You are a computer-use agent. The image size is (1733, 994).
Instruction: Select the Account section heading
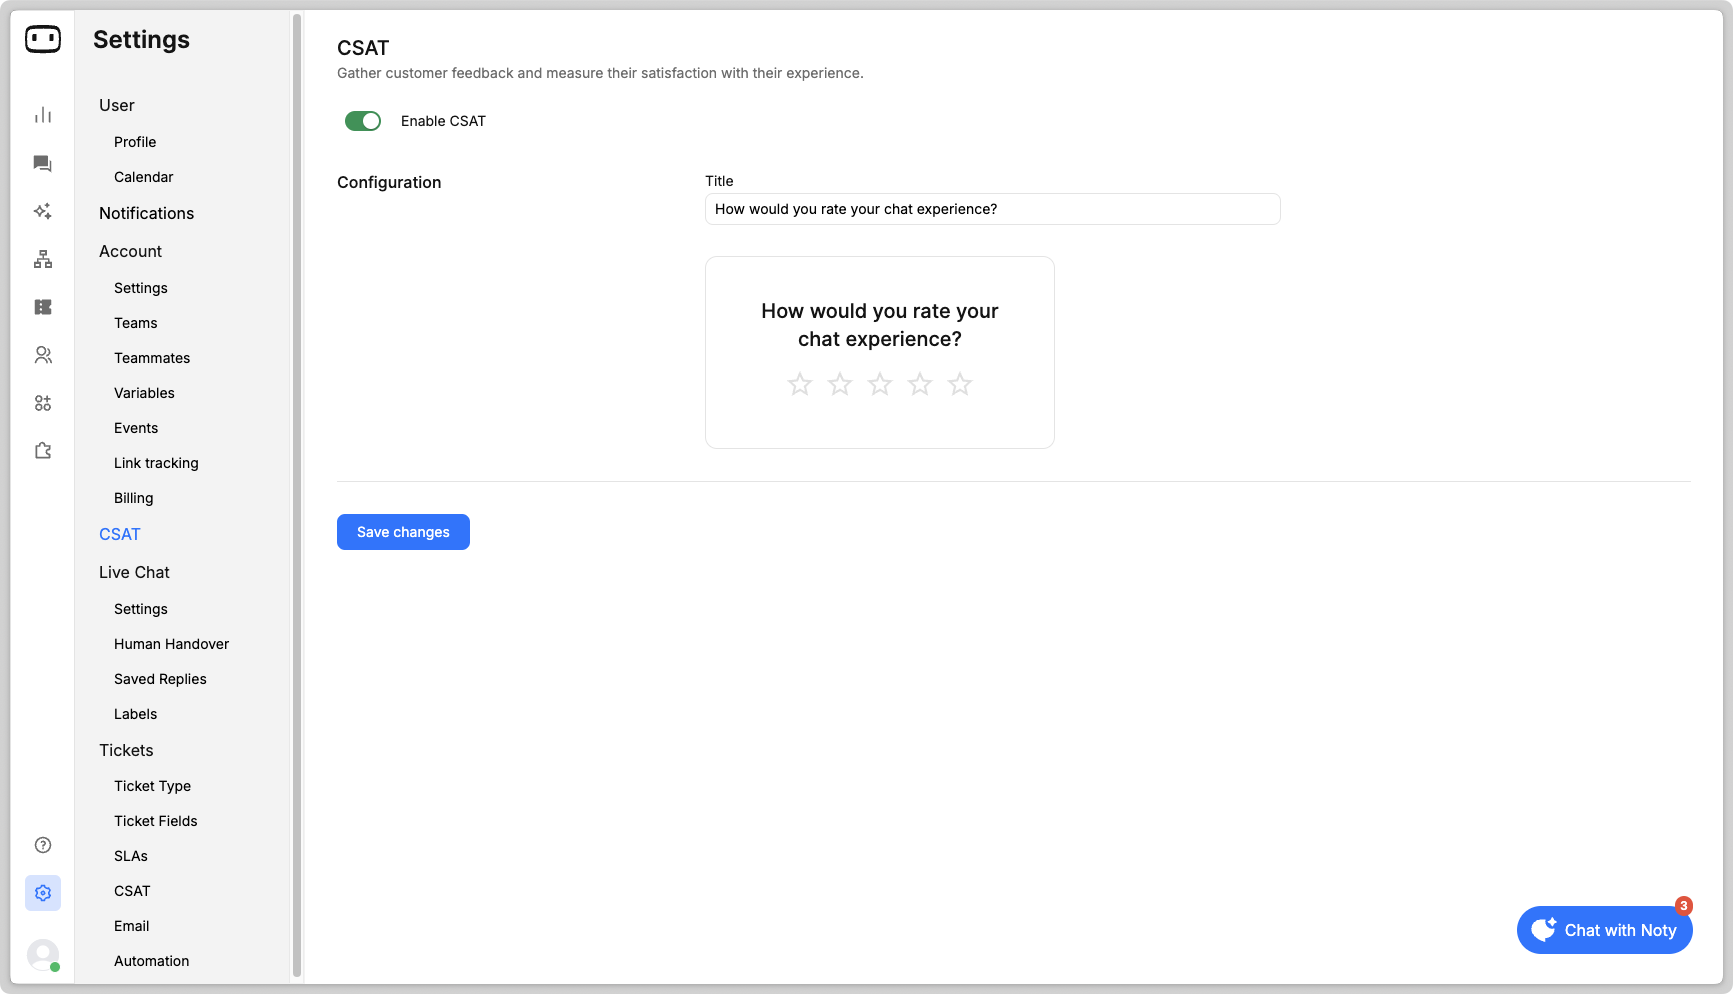pos(130,251)
